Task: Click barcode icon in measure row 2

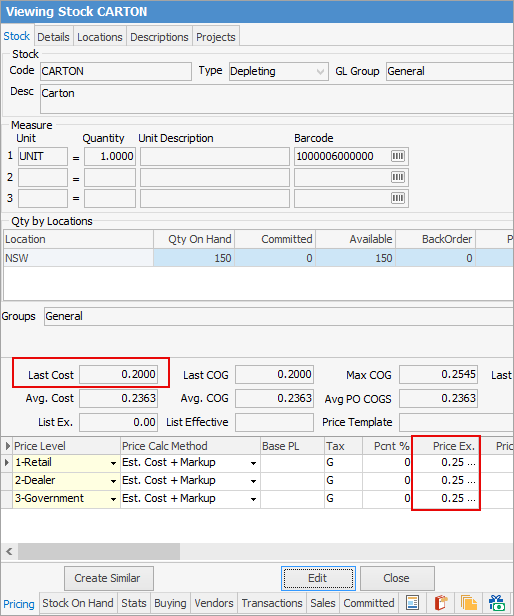Action: click(398, 177)
